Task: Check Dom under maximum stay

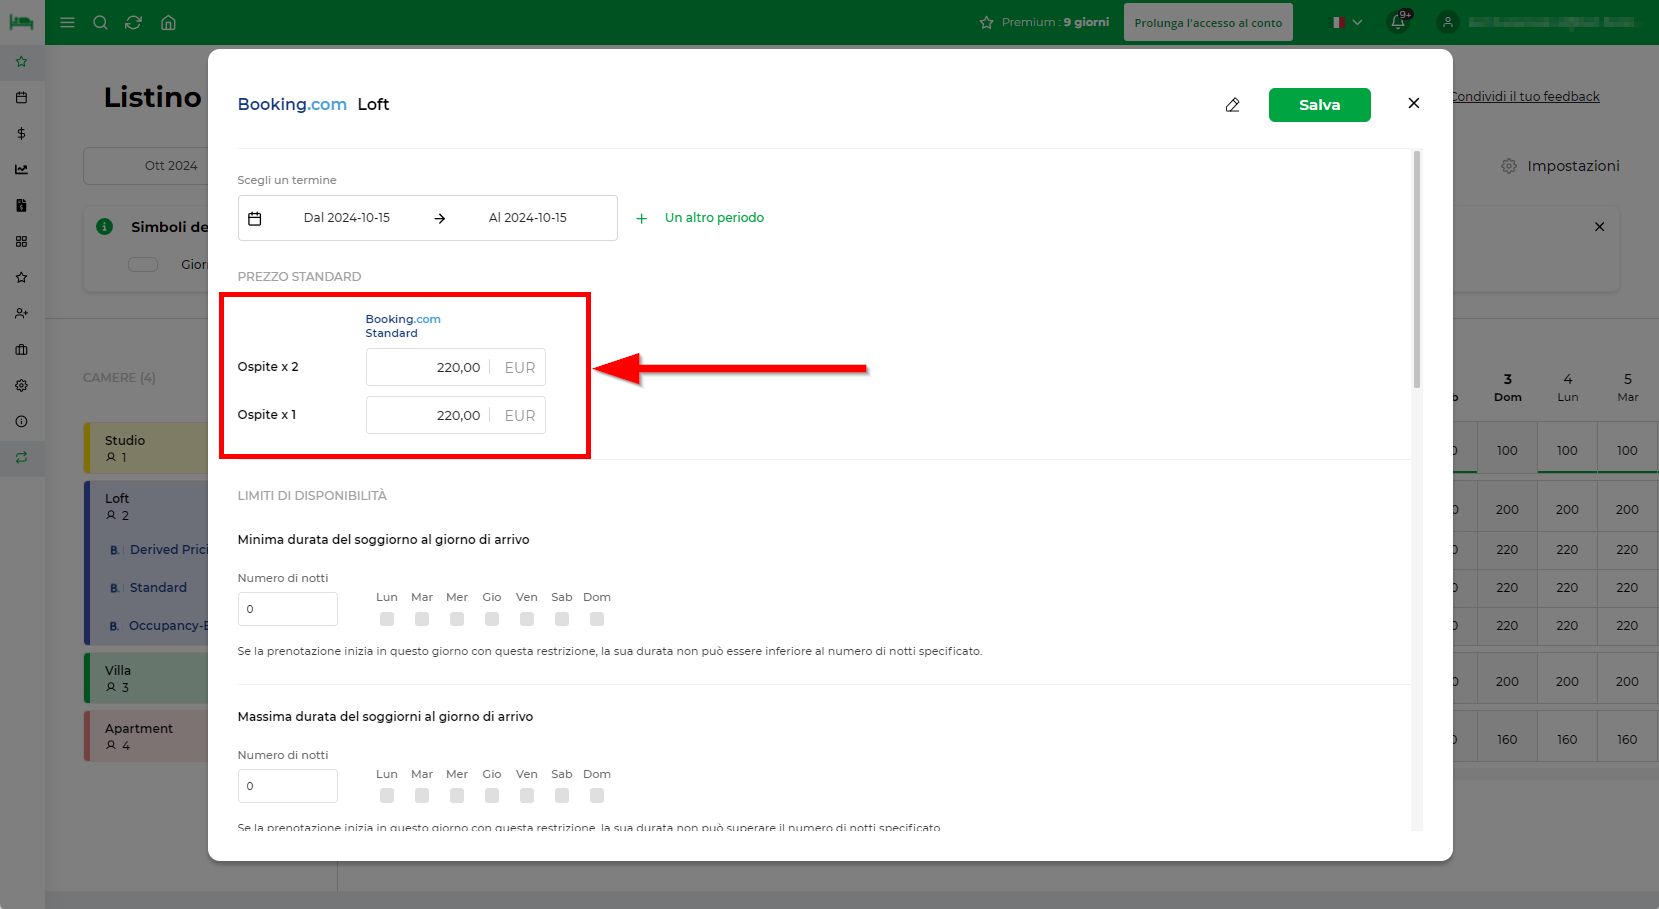Action: [597, 796]
